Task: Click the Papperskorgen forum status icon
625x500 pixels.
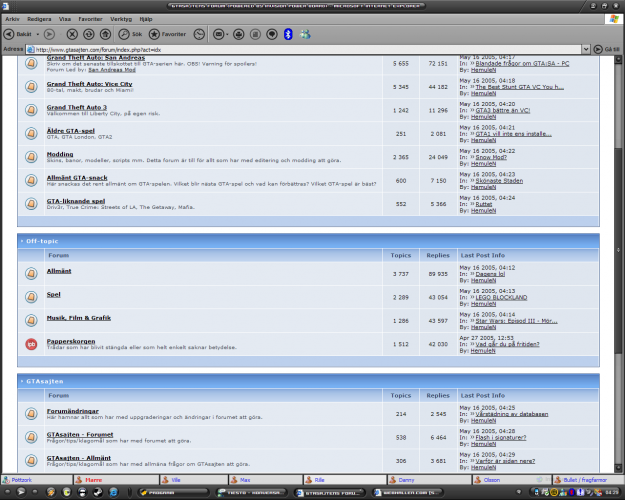Action: [x=31, y=343]
